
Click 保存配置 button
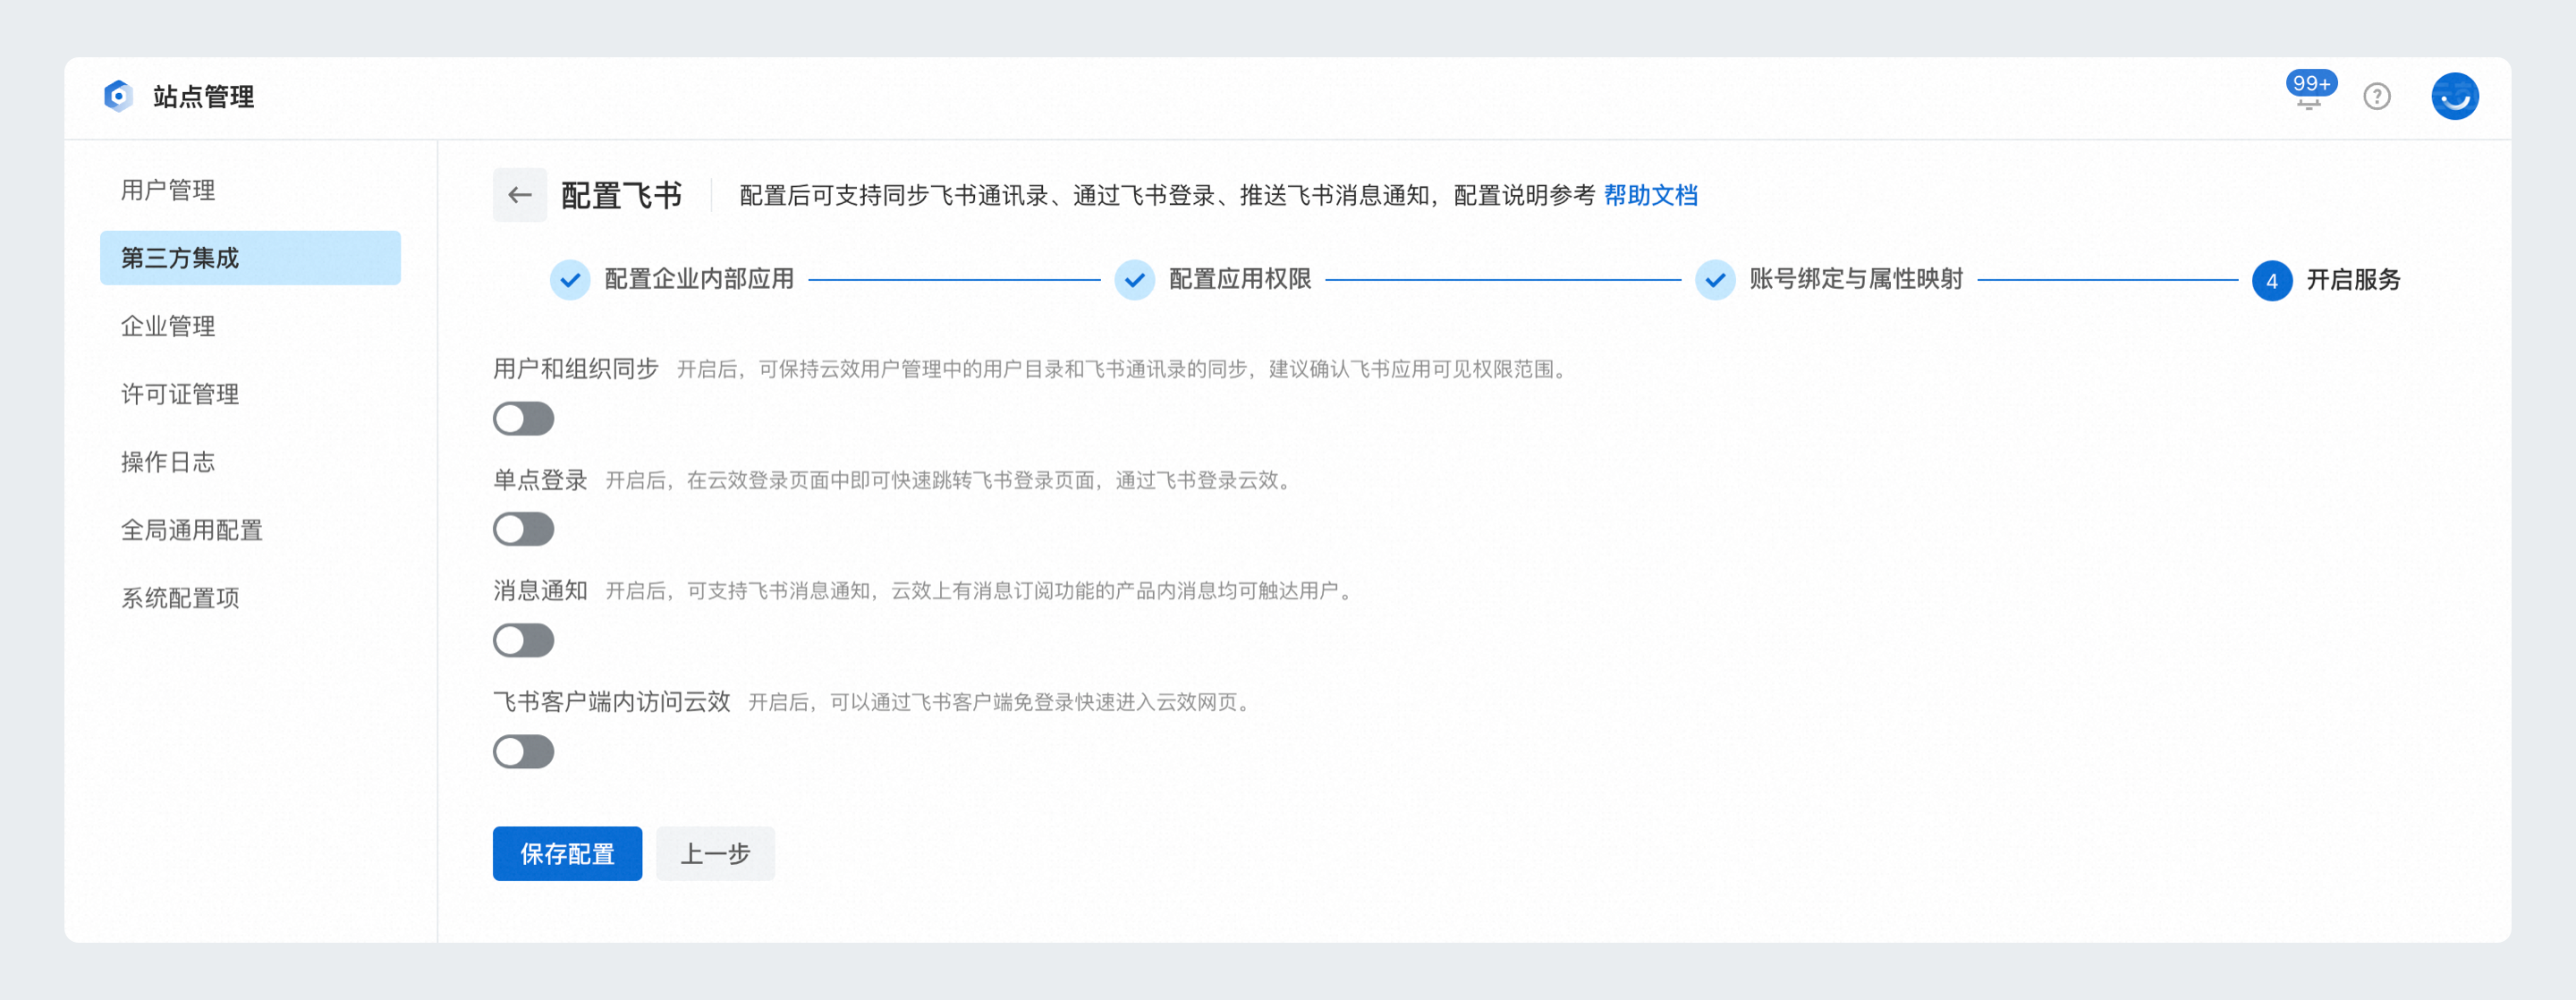point(567,853)
